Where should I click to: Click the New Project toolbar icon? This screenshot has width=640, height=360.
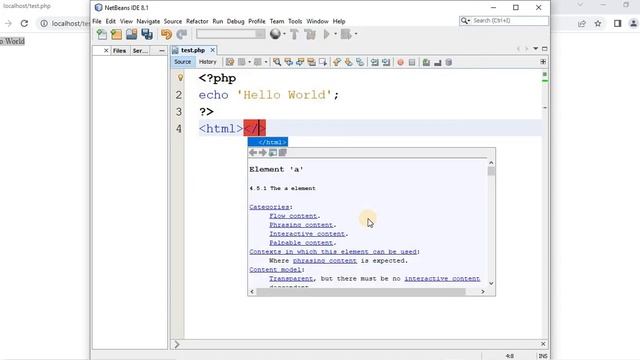117,34
